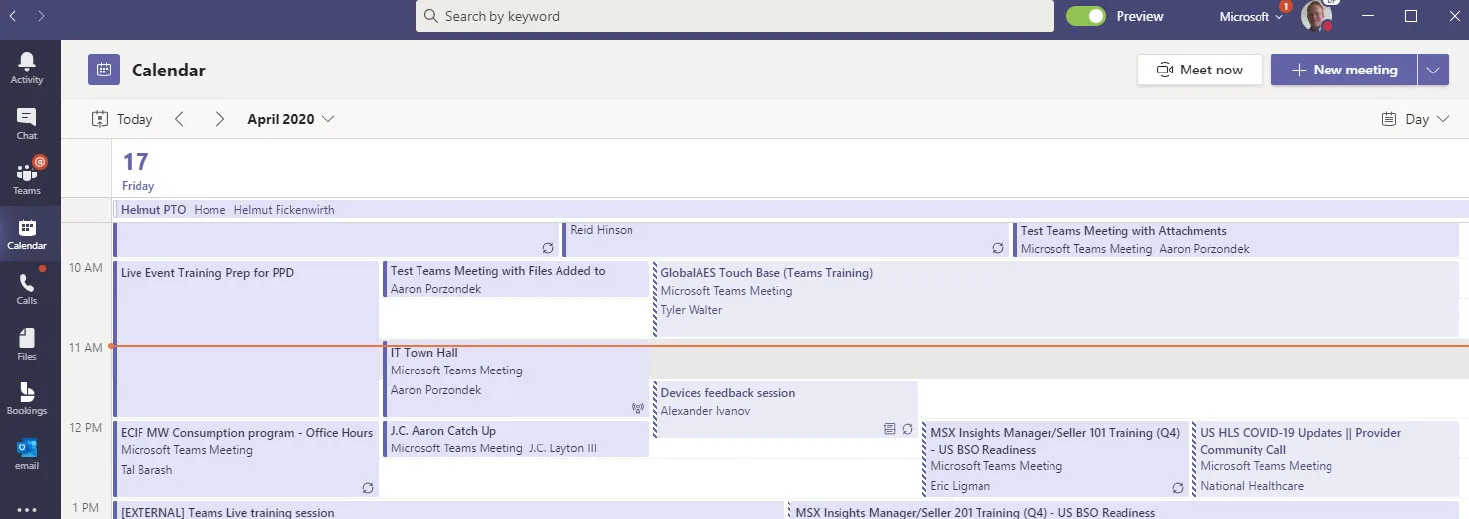
Task: Go to next day arrow
Action: tap(219, 119)
